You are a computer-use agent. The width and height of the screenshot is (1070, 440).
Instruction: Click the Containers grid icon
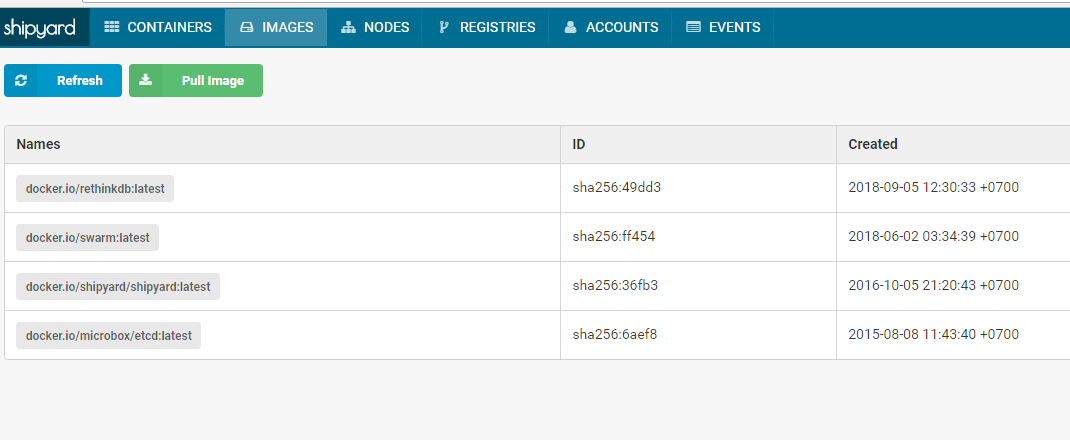tap(111, 27)
